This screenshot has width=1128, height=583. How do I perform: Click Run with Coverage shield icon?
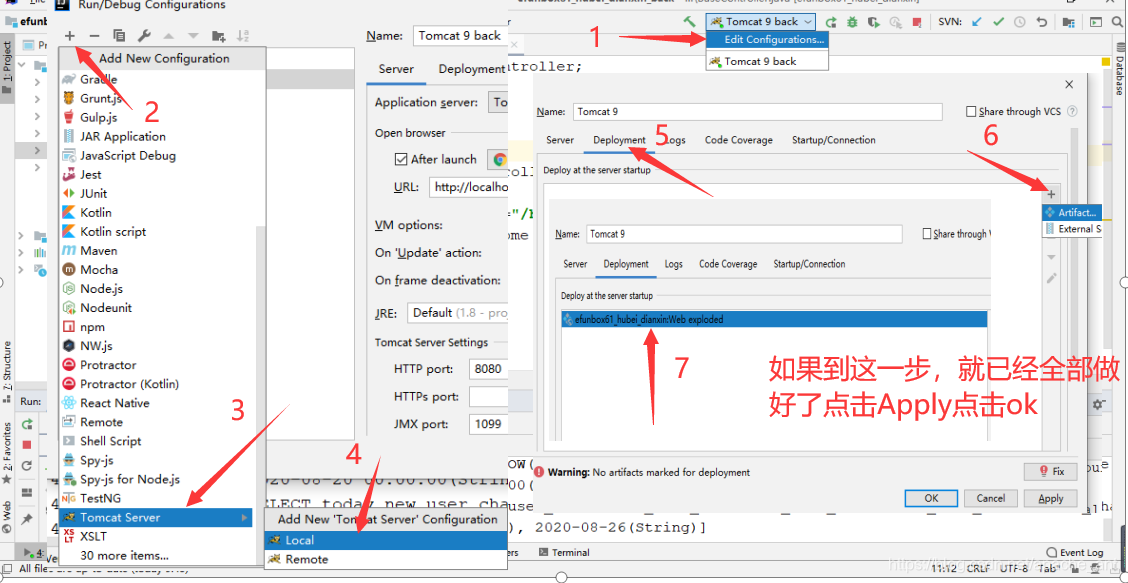tap(874, 22)
